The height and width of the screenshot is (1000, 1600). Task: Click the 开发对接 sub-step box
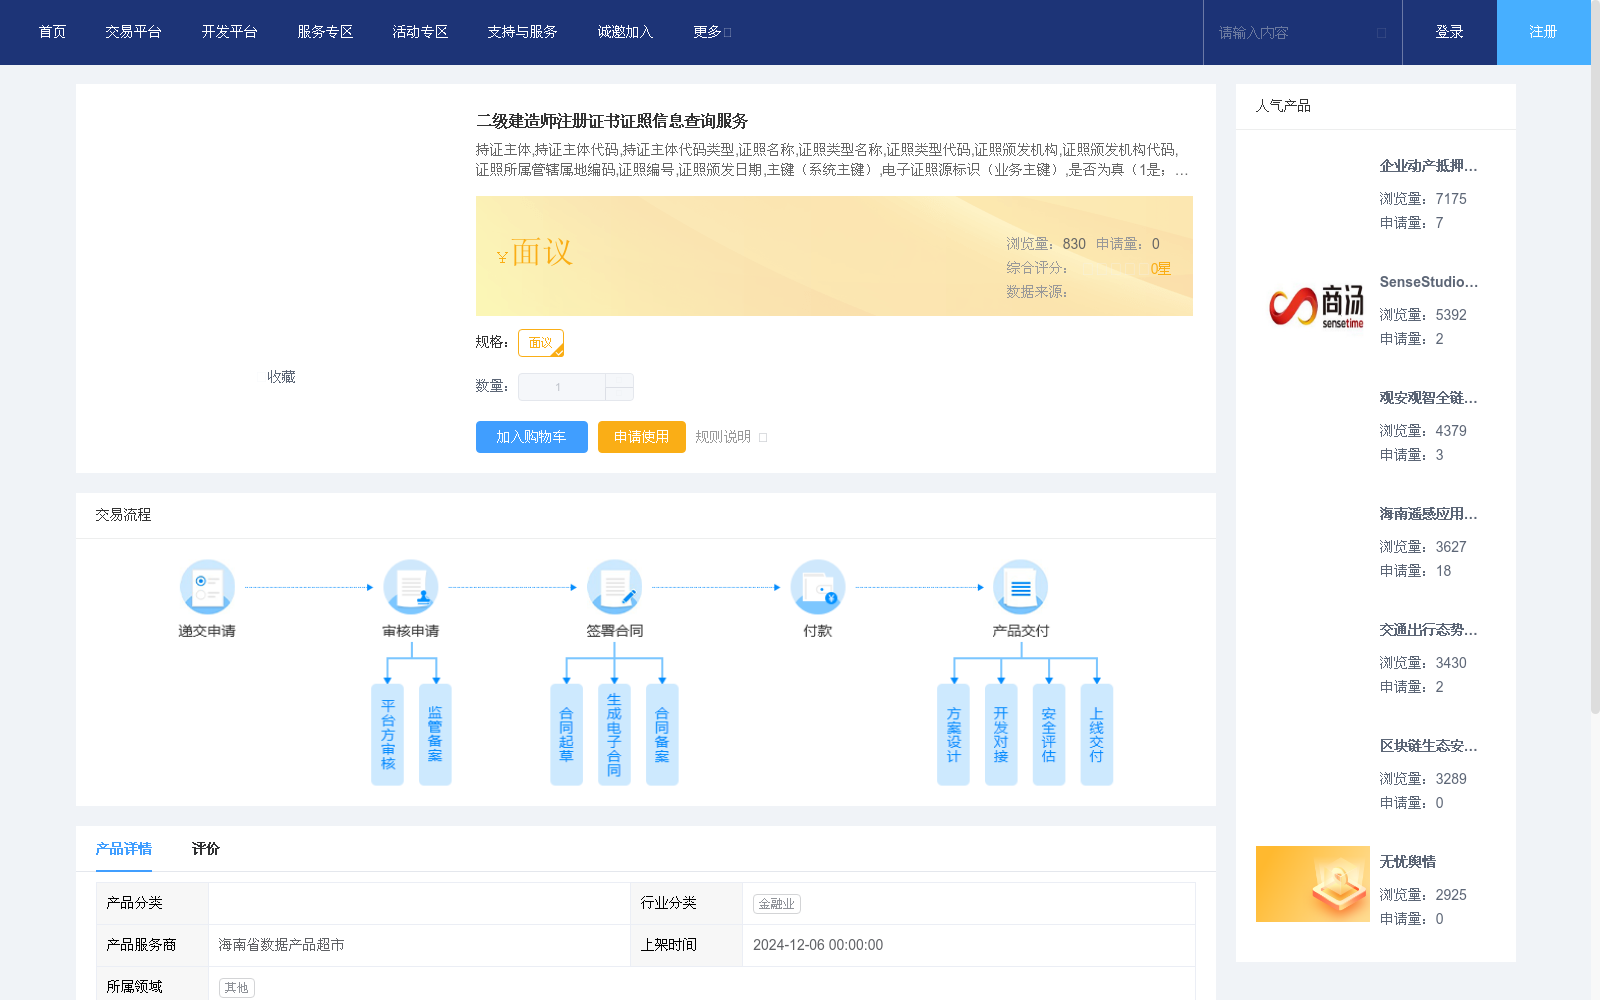click(x=1001, y=735)
